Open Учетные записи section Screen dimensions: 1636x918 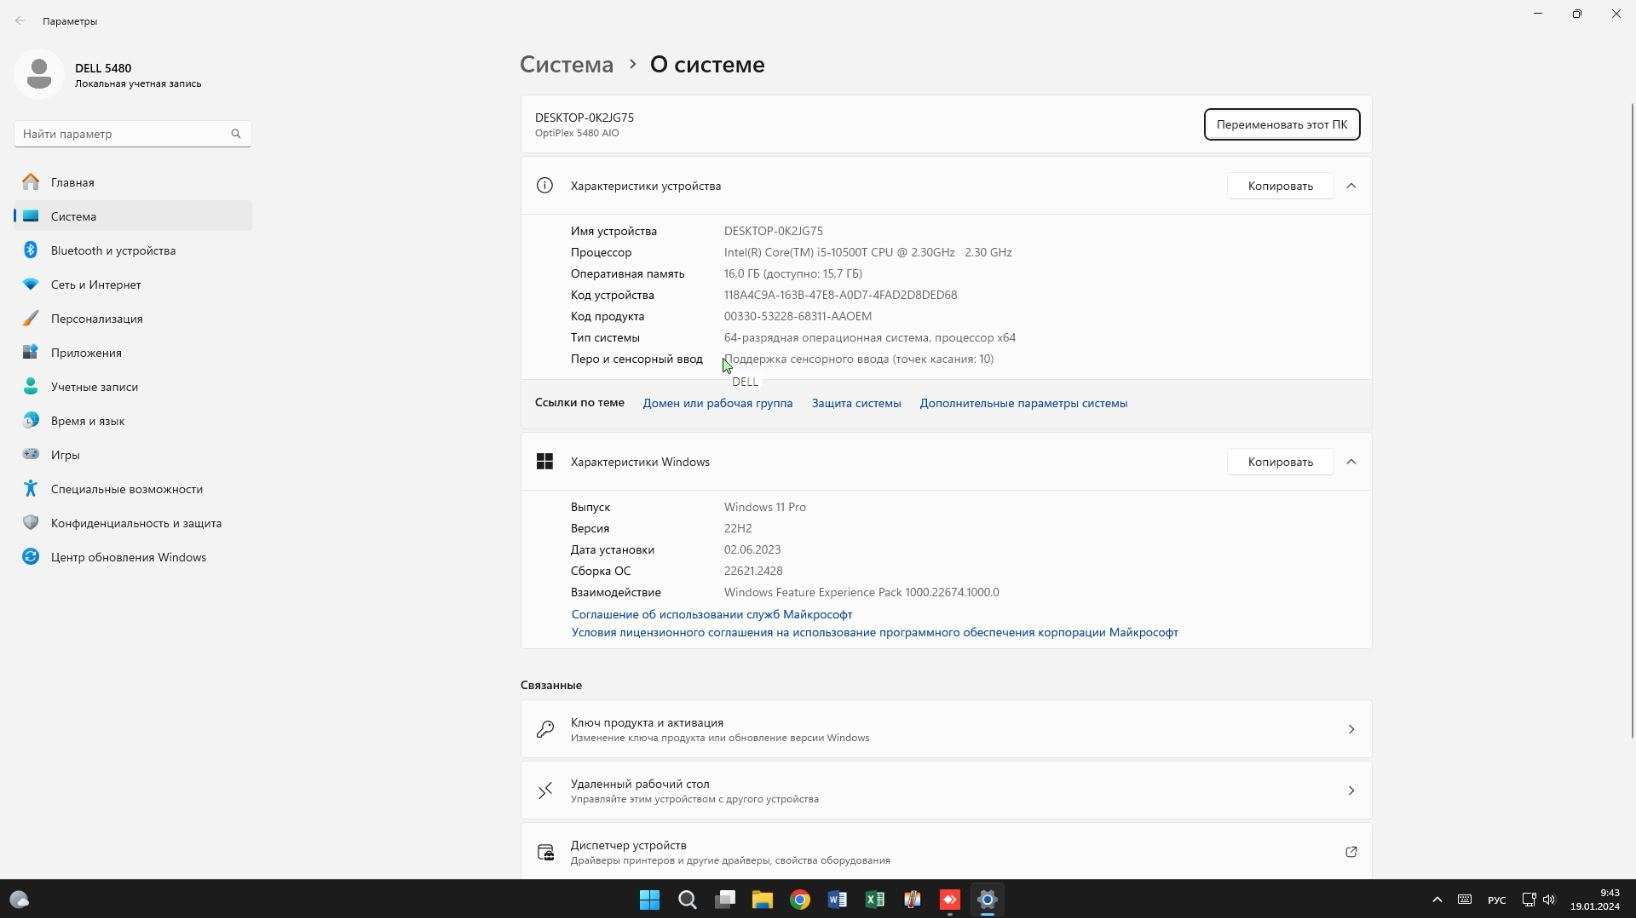(94, 387)
